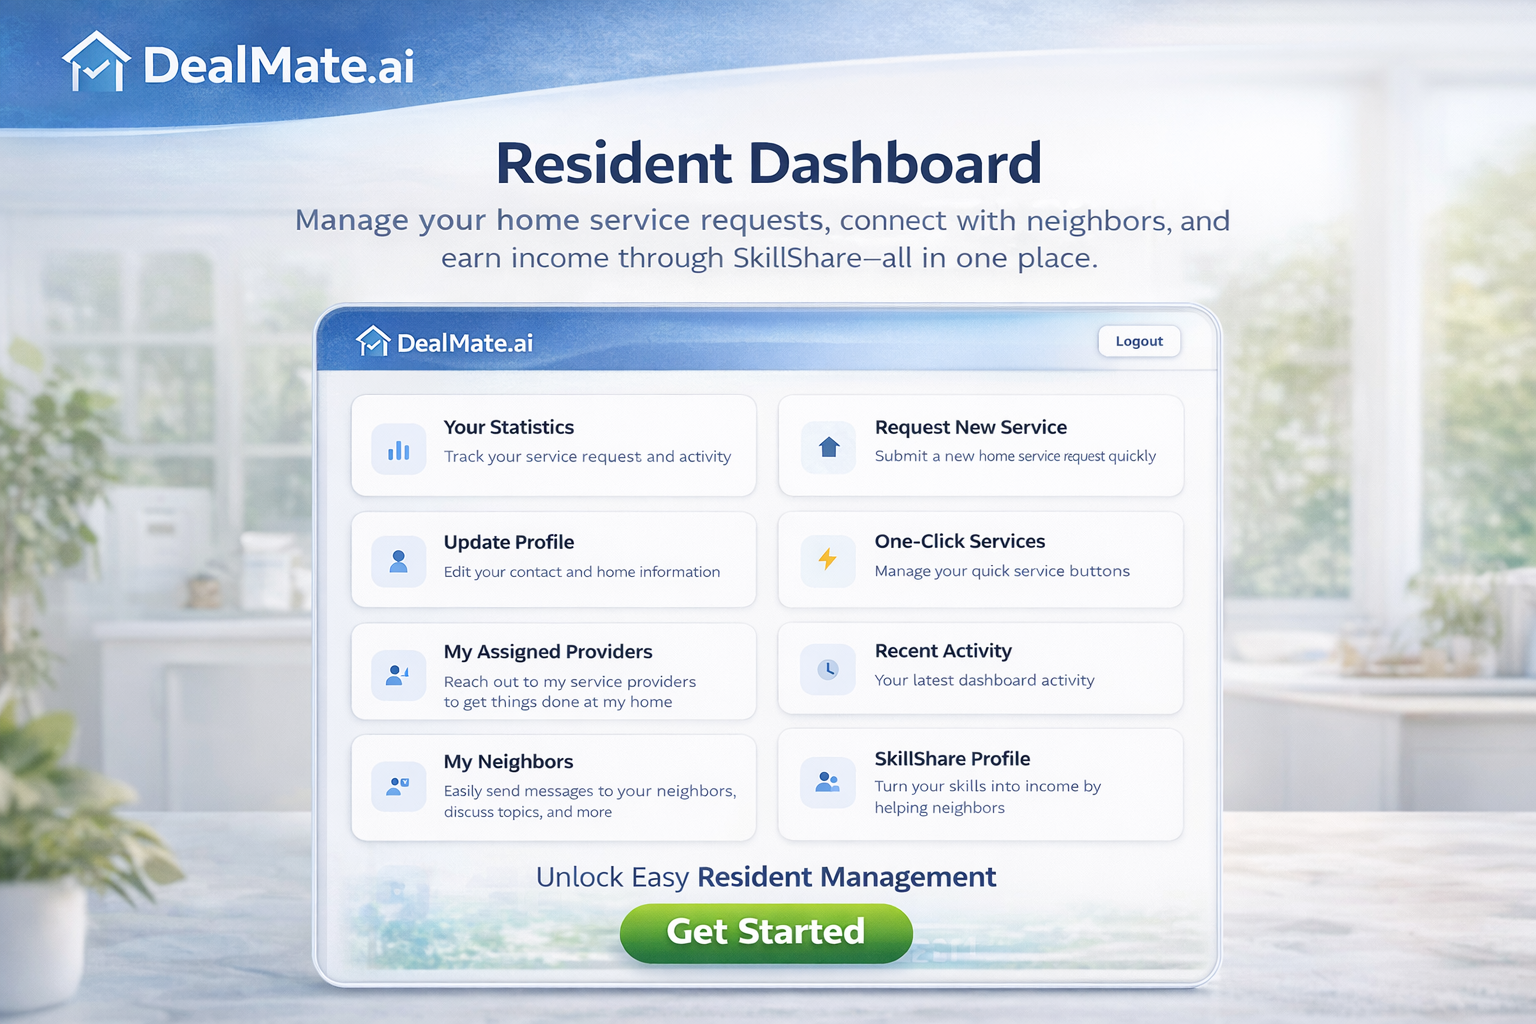
Task: Open the SkillShare Profile card
Action: [979, 784]
